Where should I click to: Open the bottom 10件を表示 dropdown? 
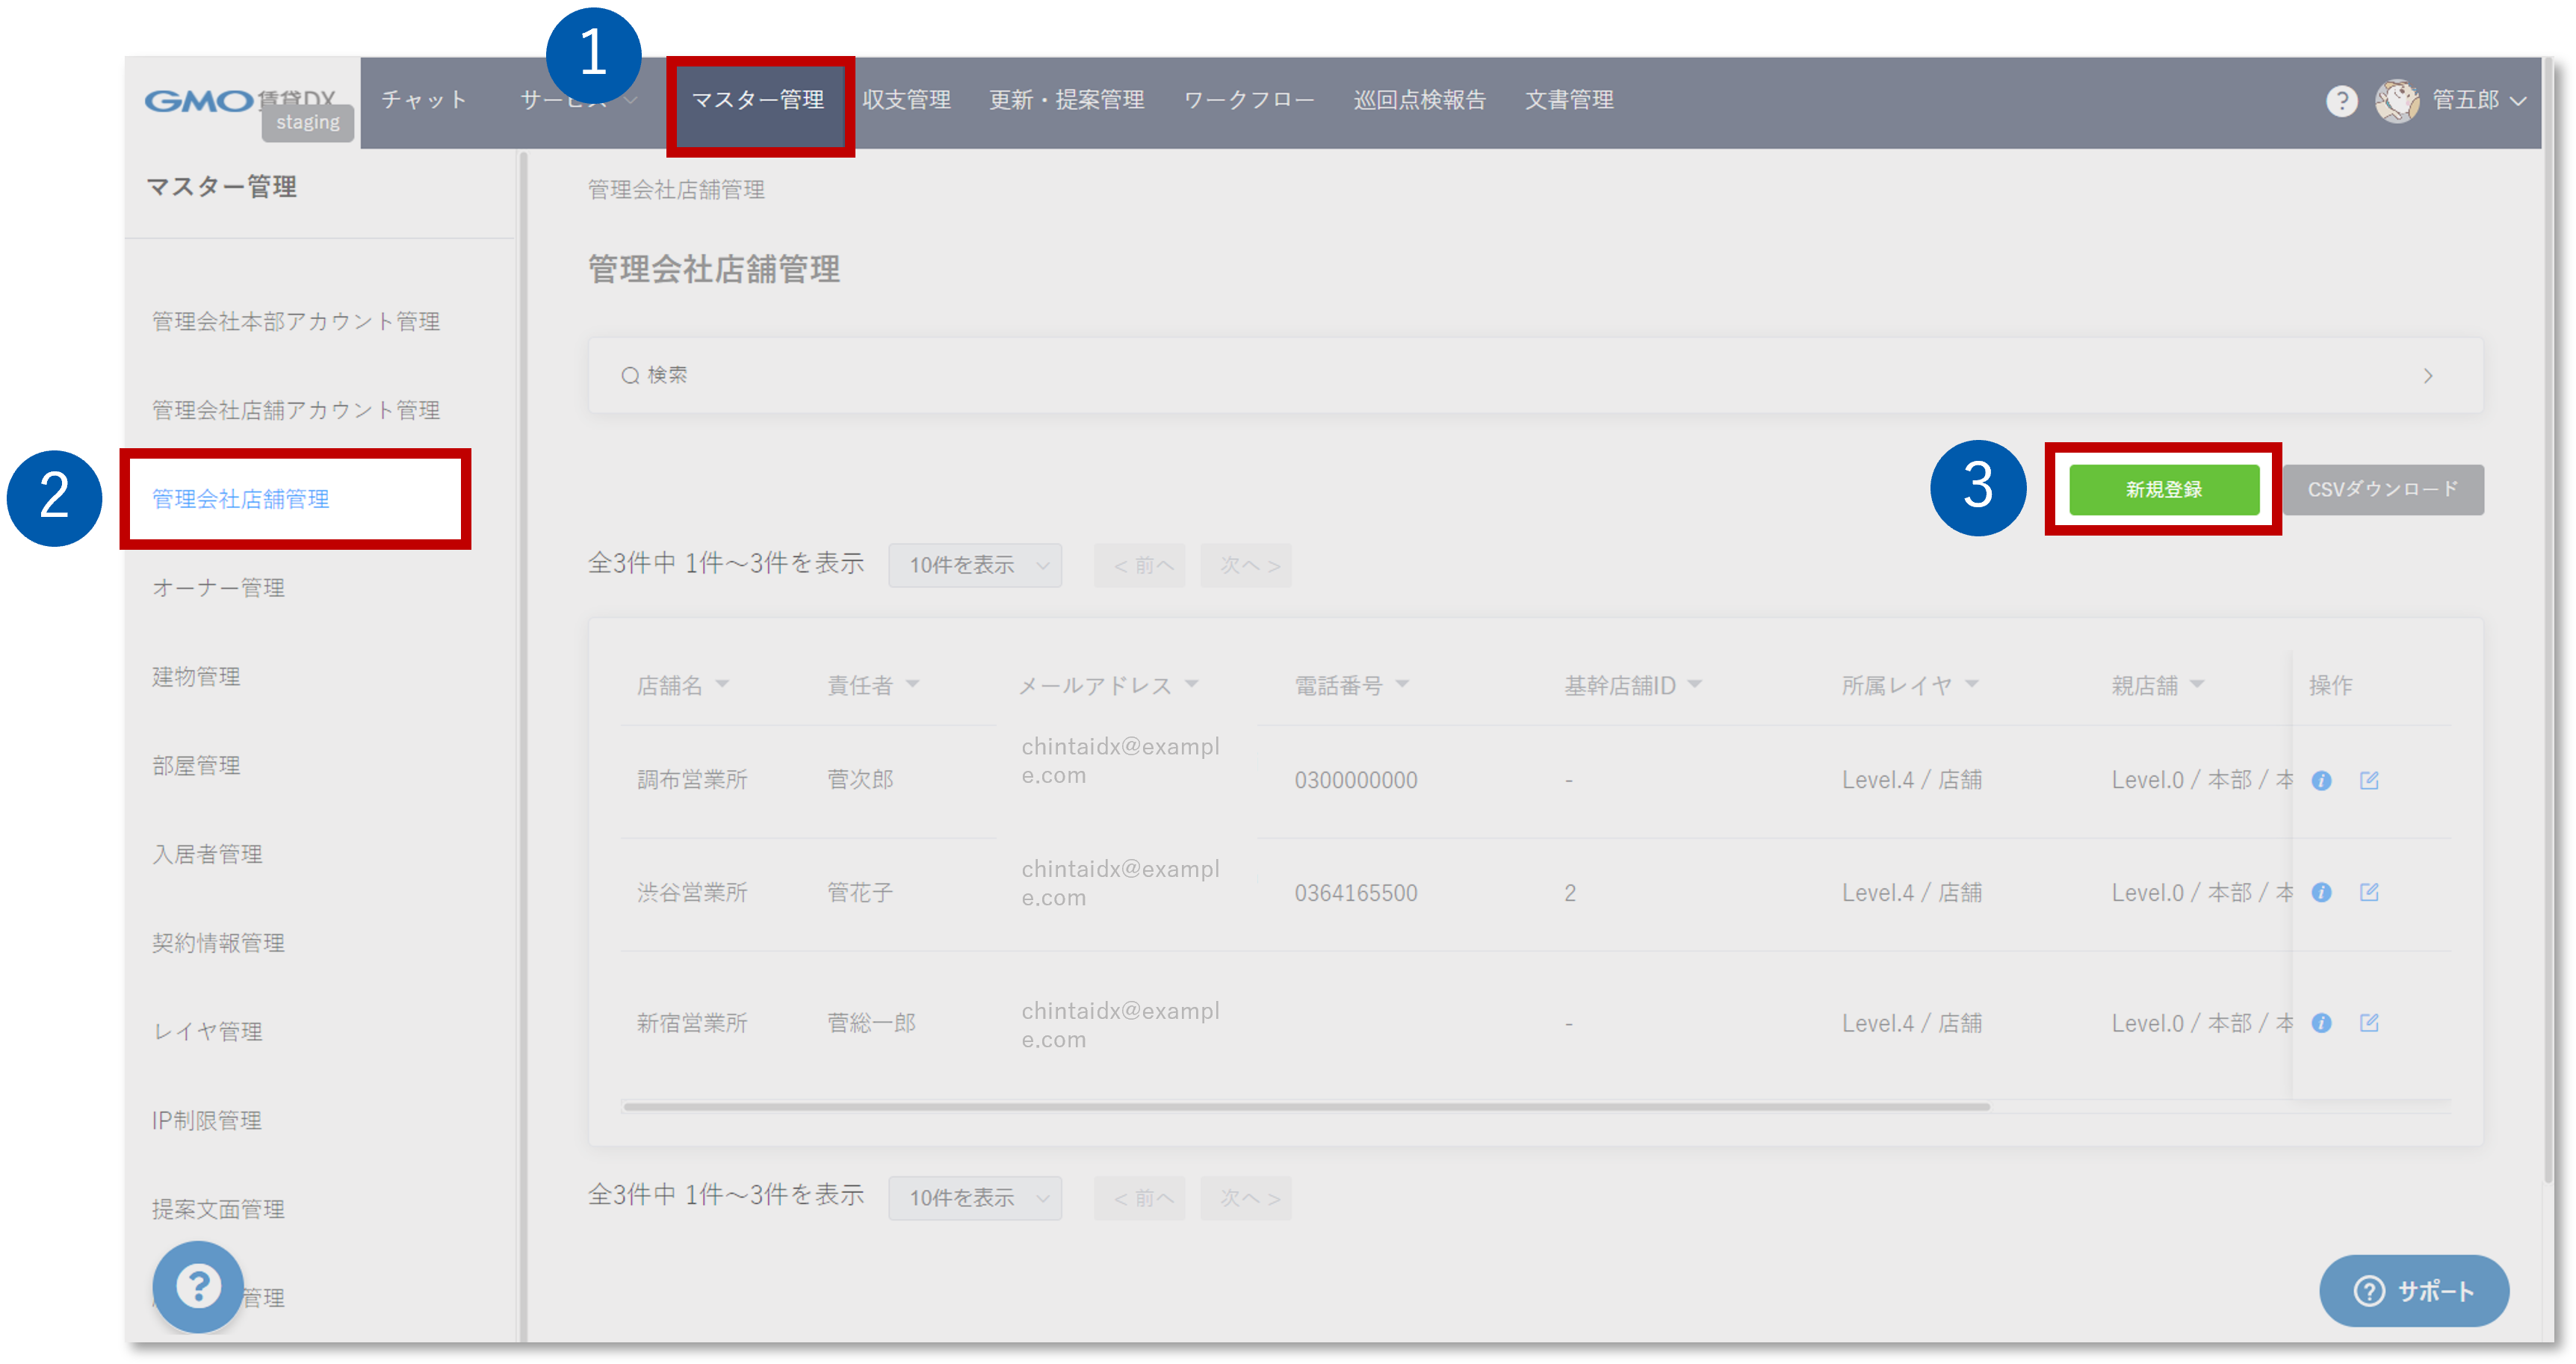[975, 1197]
